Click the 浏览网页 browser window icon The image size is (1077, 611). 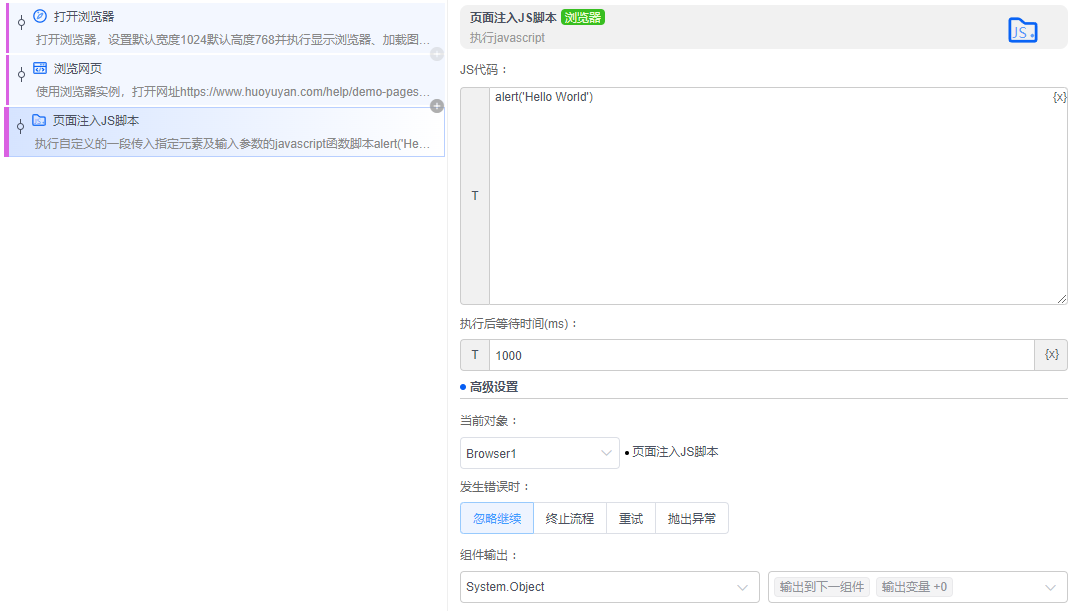click(39, 67)
